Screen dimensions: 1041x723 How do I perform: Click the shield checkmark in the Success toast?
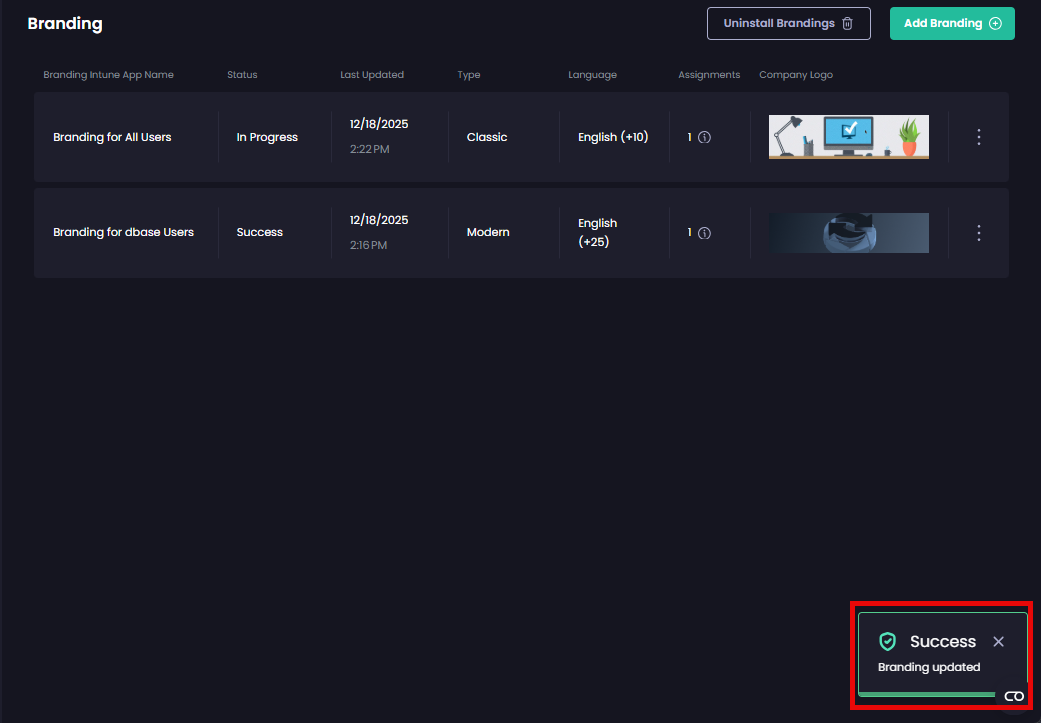(x=888, y=642)
